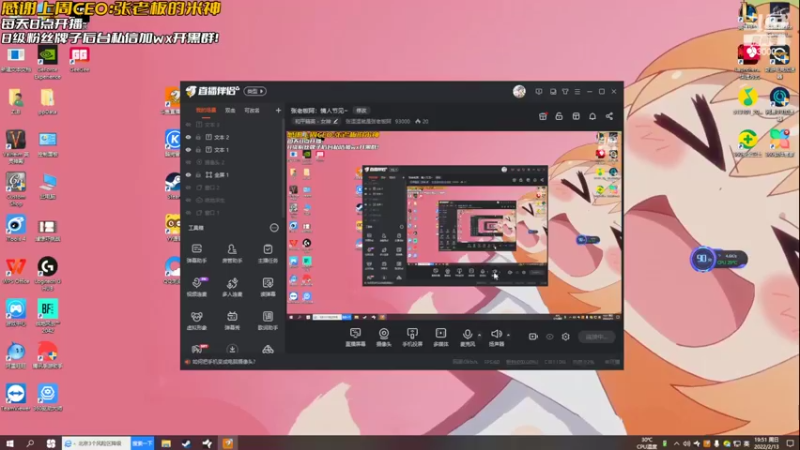
Task: Open the 多人连麦 tool
Action: click(232, 286)
